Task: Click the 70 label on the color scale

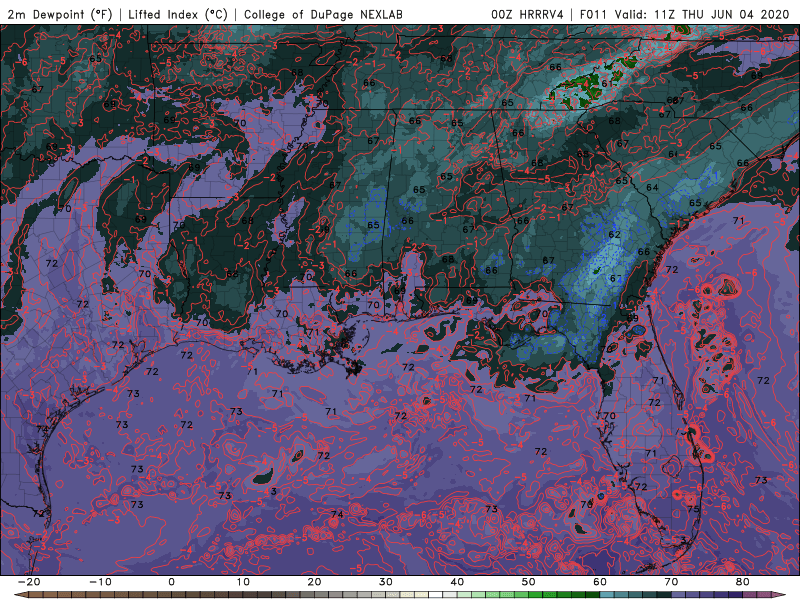Action: pyautogui.click(x=671, y=582)
